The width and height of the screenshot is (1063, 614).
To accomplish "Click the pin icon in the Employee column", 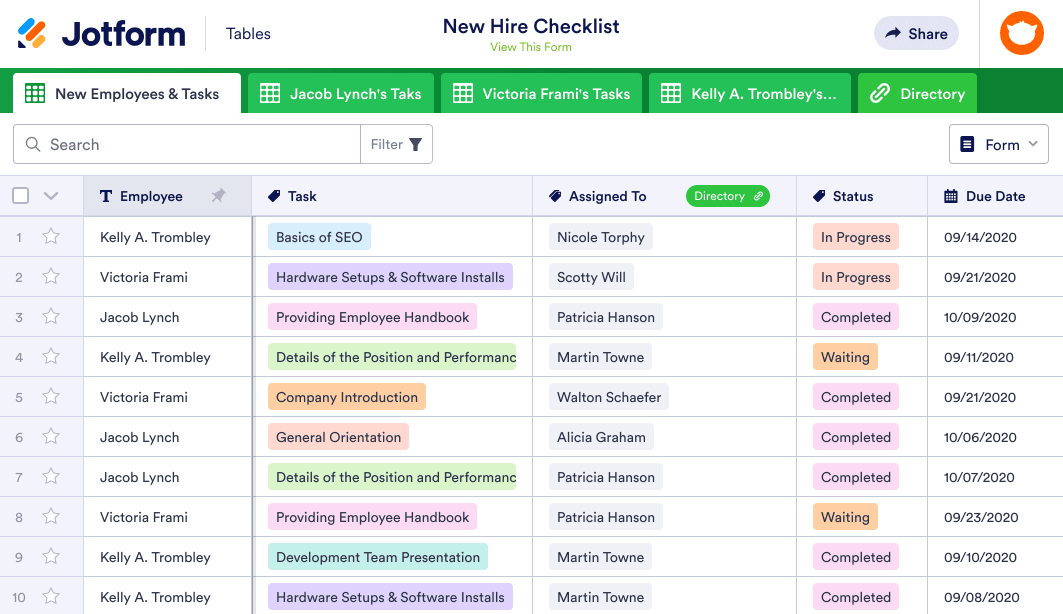I will click(218, 197).
